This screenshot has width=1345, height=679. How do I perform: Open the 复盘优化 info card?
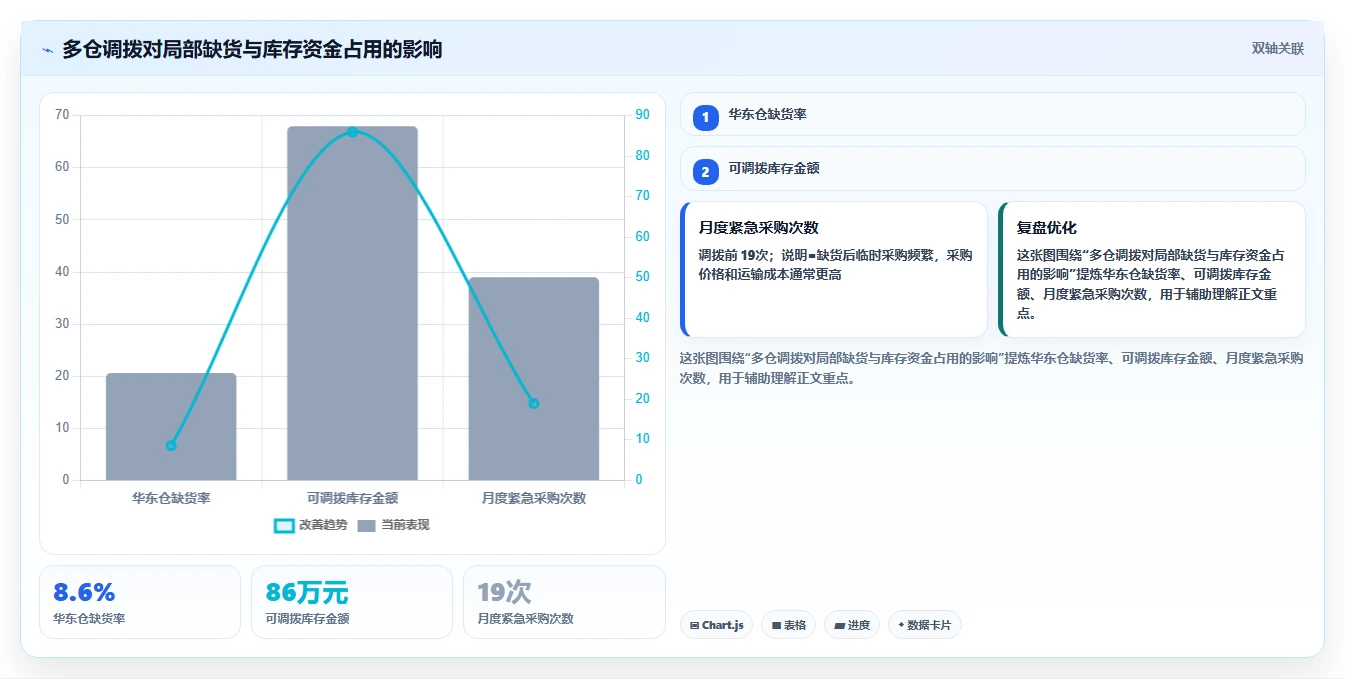[1152, 270]
